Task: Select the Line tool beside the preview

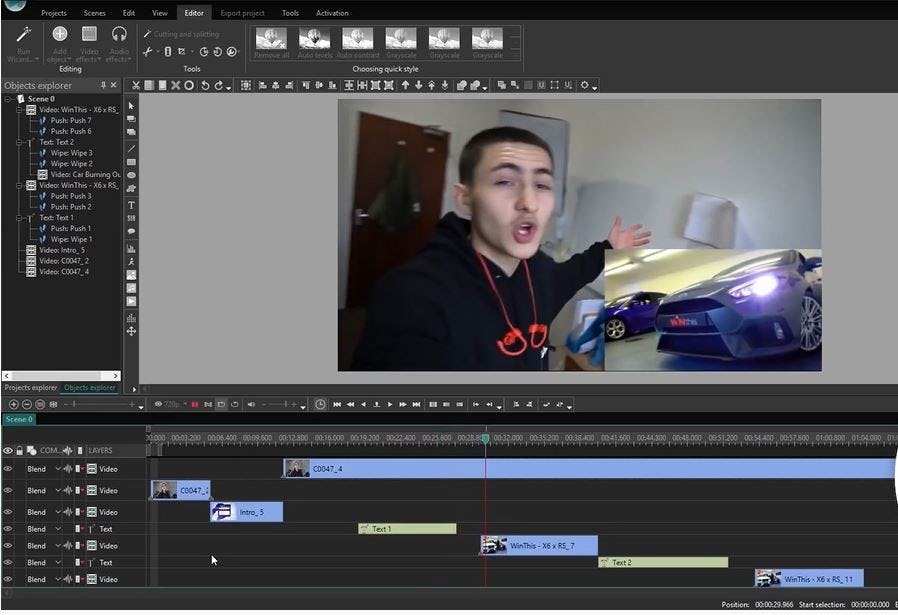Action: 133,146
